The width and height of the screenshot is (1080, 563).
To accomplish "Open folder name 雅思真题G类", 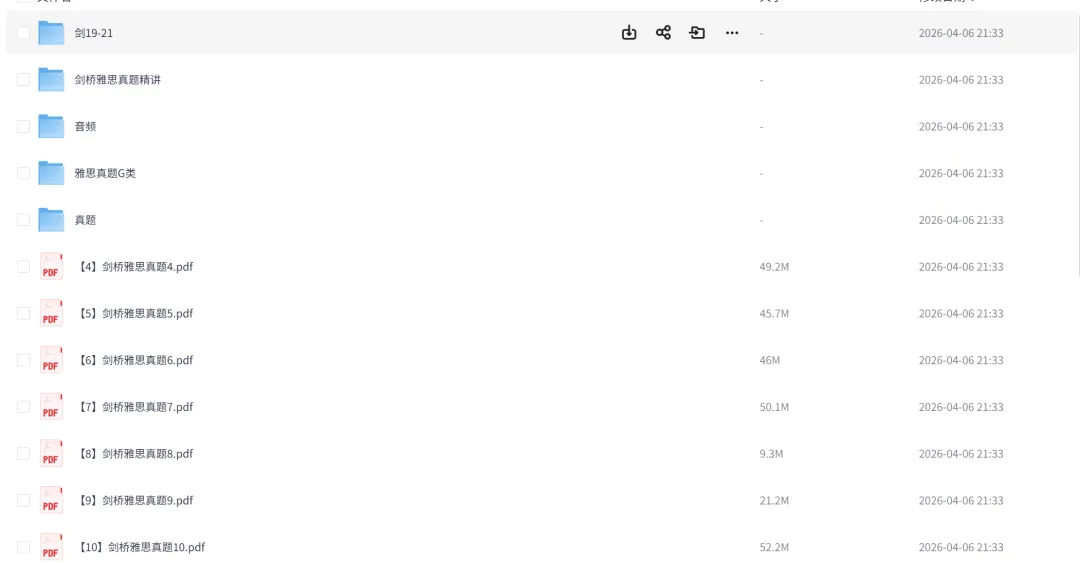I will coord(105,173).
